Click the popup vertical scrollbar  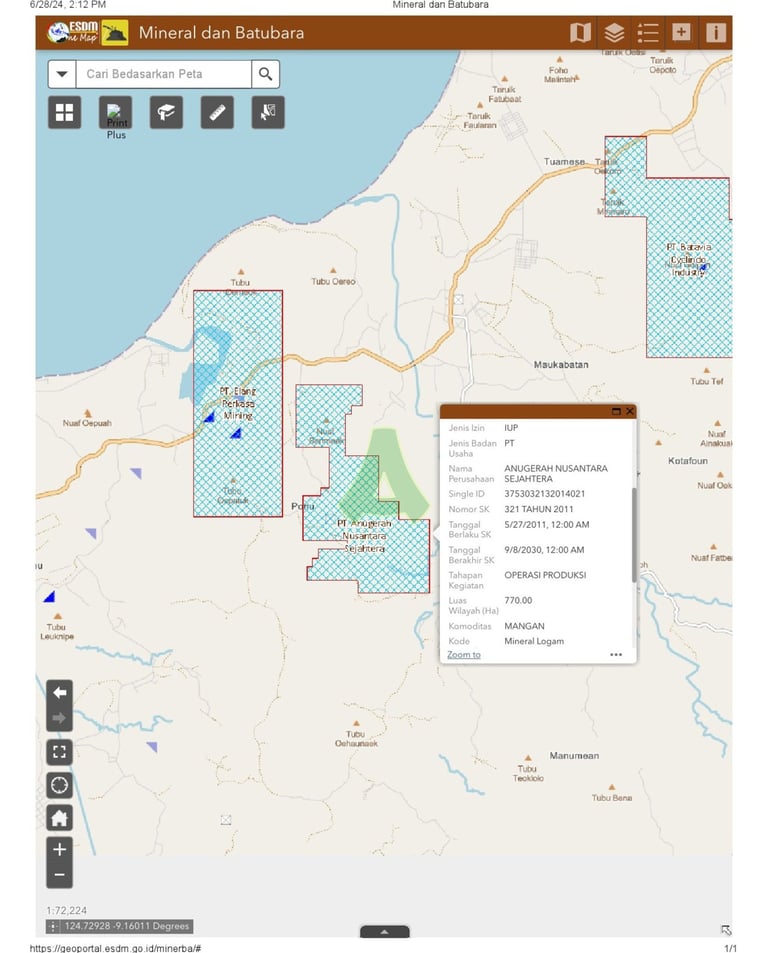click(x=634, y=534)
